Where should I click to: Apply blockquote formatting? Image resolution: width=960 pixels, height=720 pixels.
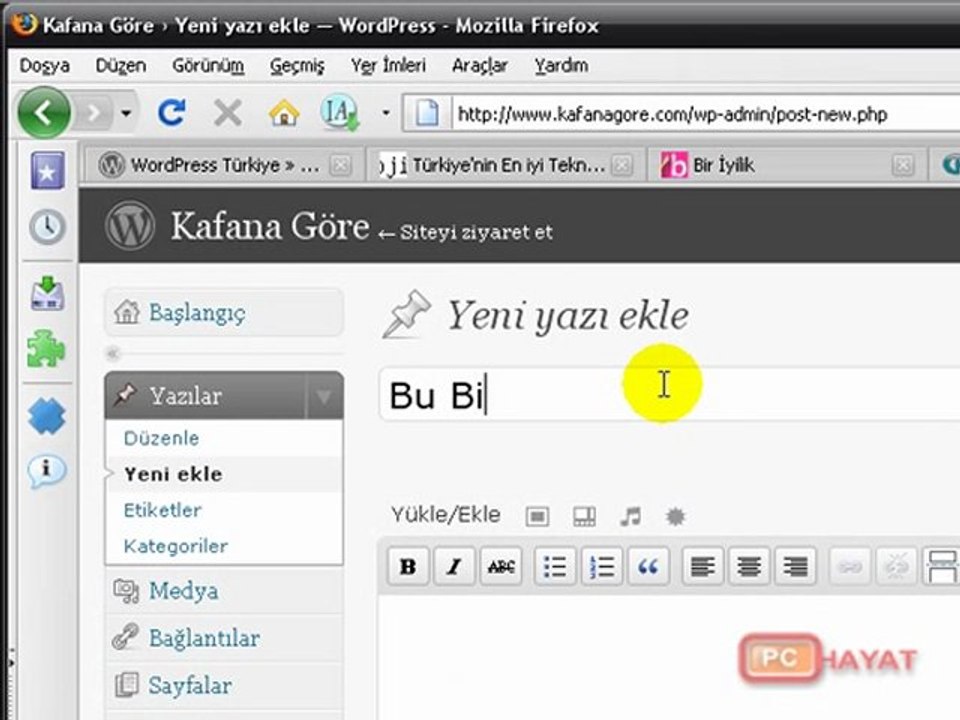(x=648, y=566)
